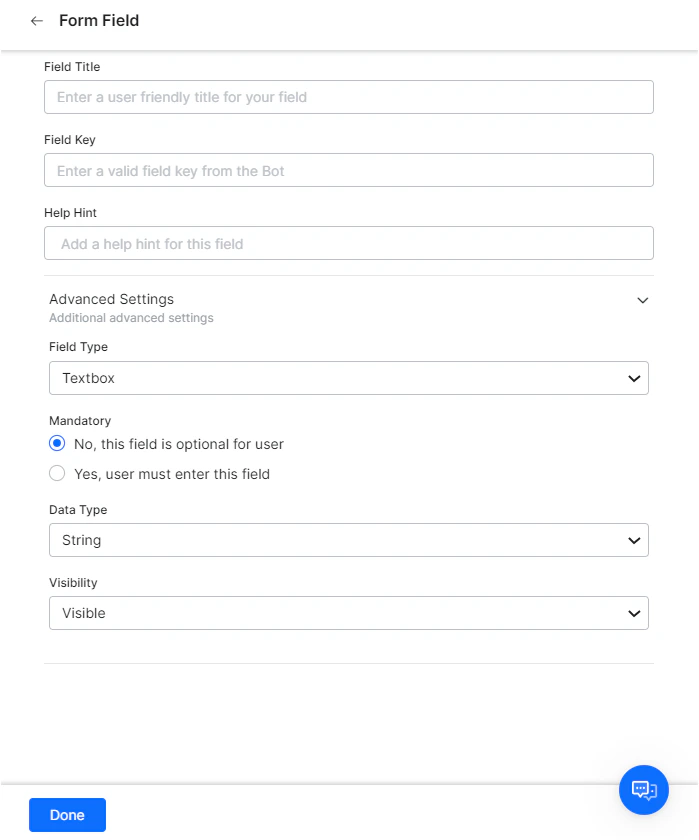Click into the Help Hint input
This screenshot has height=840, width=699.
click(348, 243)
